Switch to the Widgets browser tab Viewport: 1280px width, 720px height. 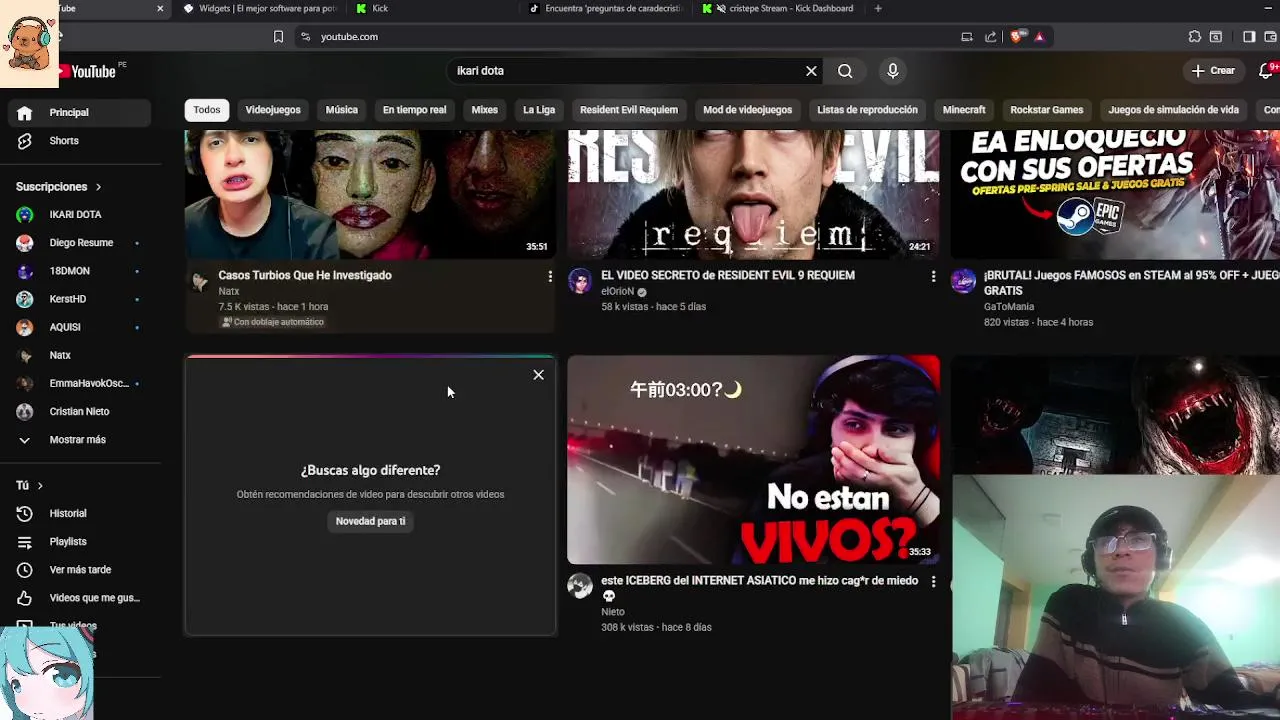(260, 9)
